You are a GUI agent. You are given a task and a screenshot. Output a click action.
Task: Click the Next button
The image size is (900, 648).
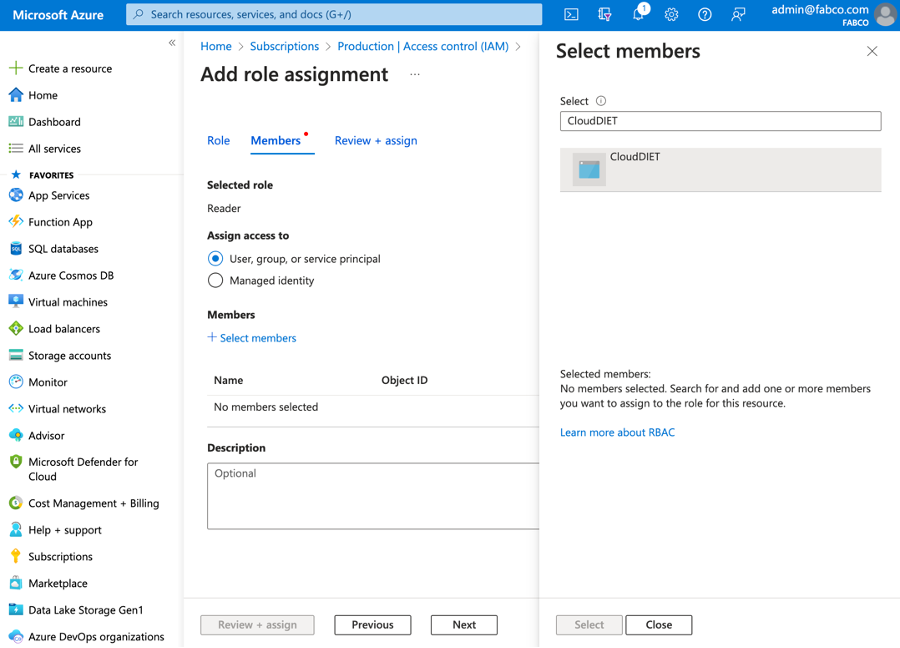(463, 624)
